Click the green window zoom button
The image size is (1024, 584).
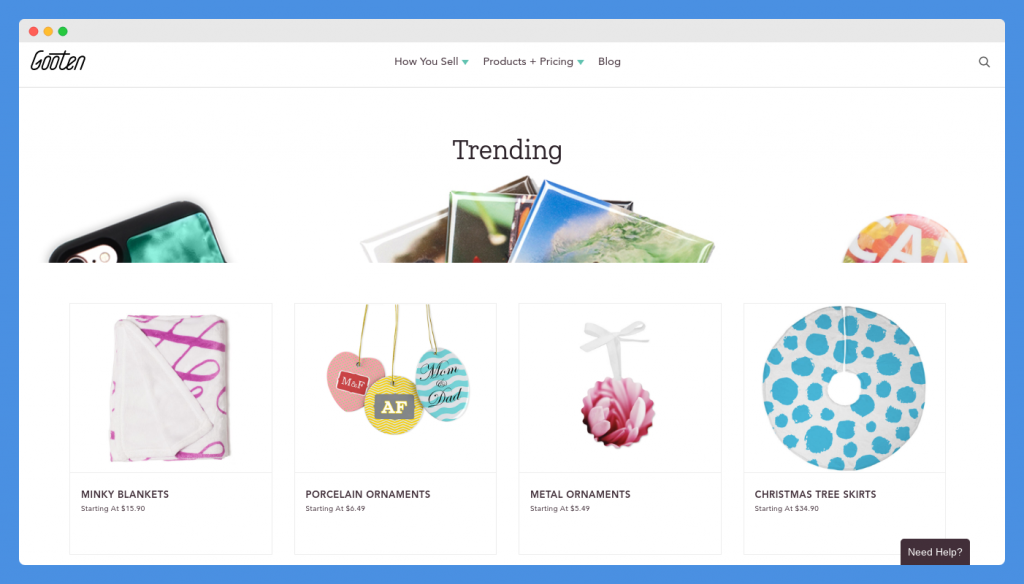point(63,31)
